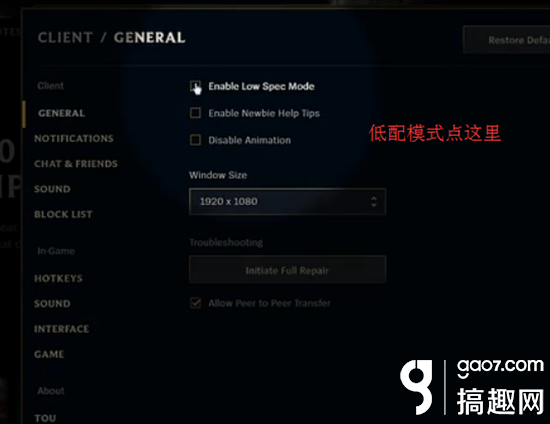Viewport: 550px width, 424px height.
Task: Check the Disable Animation box
Action: tap(195, 140)
